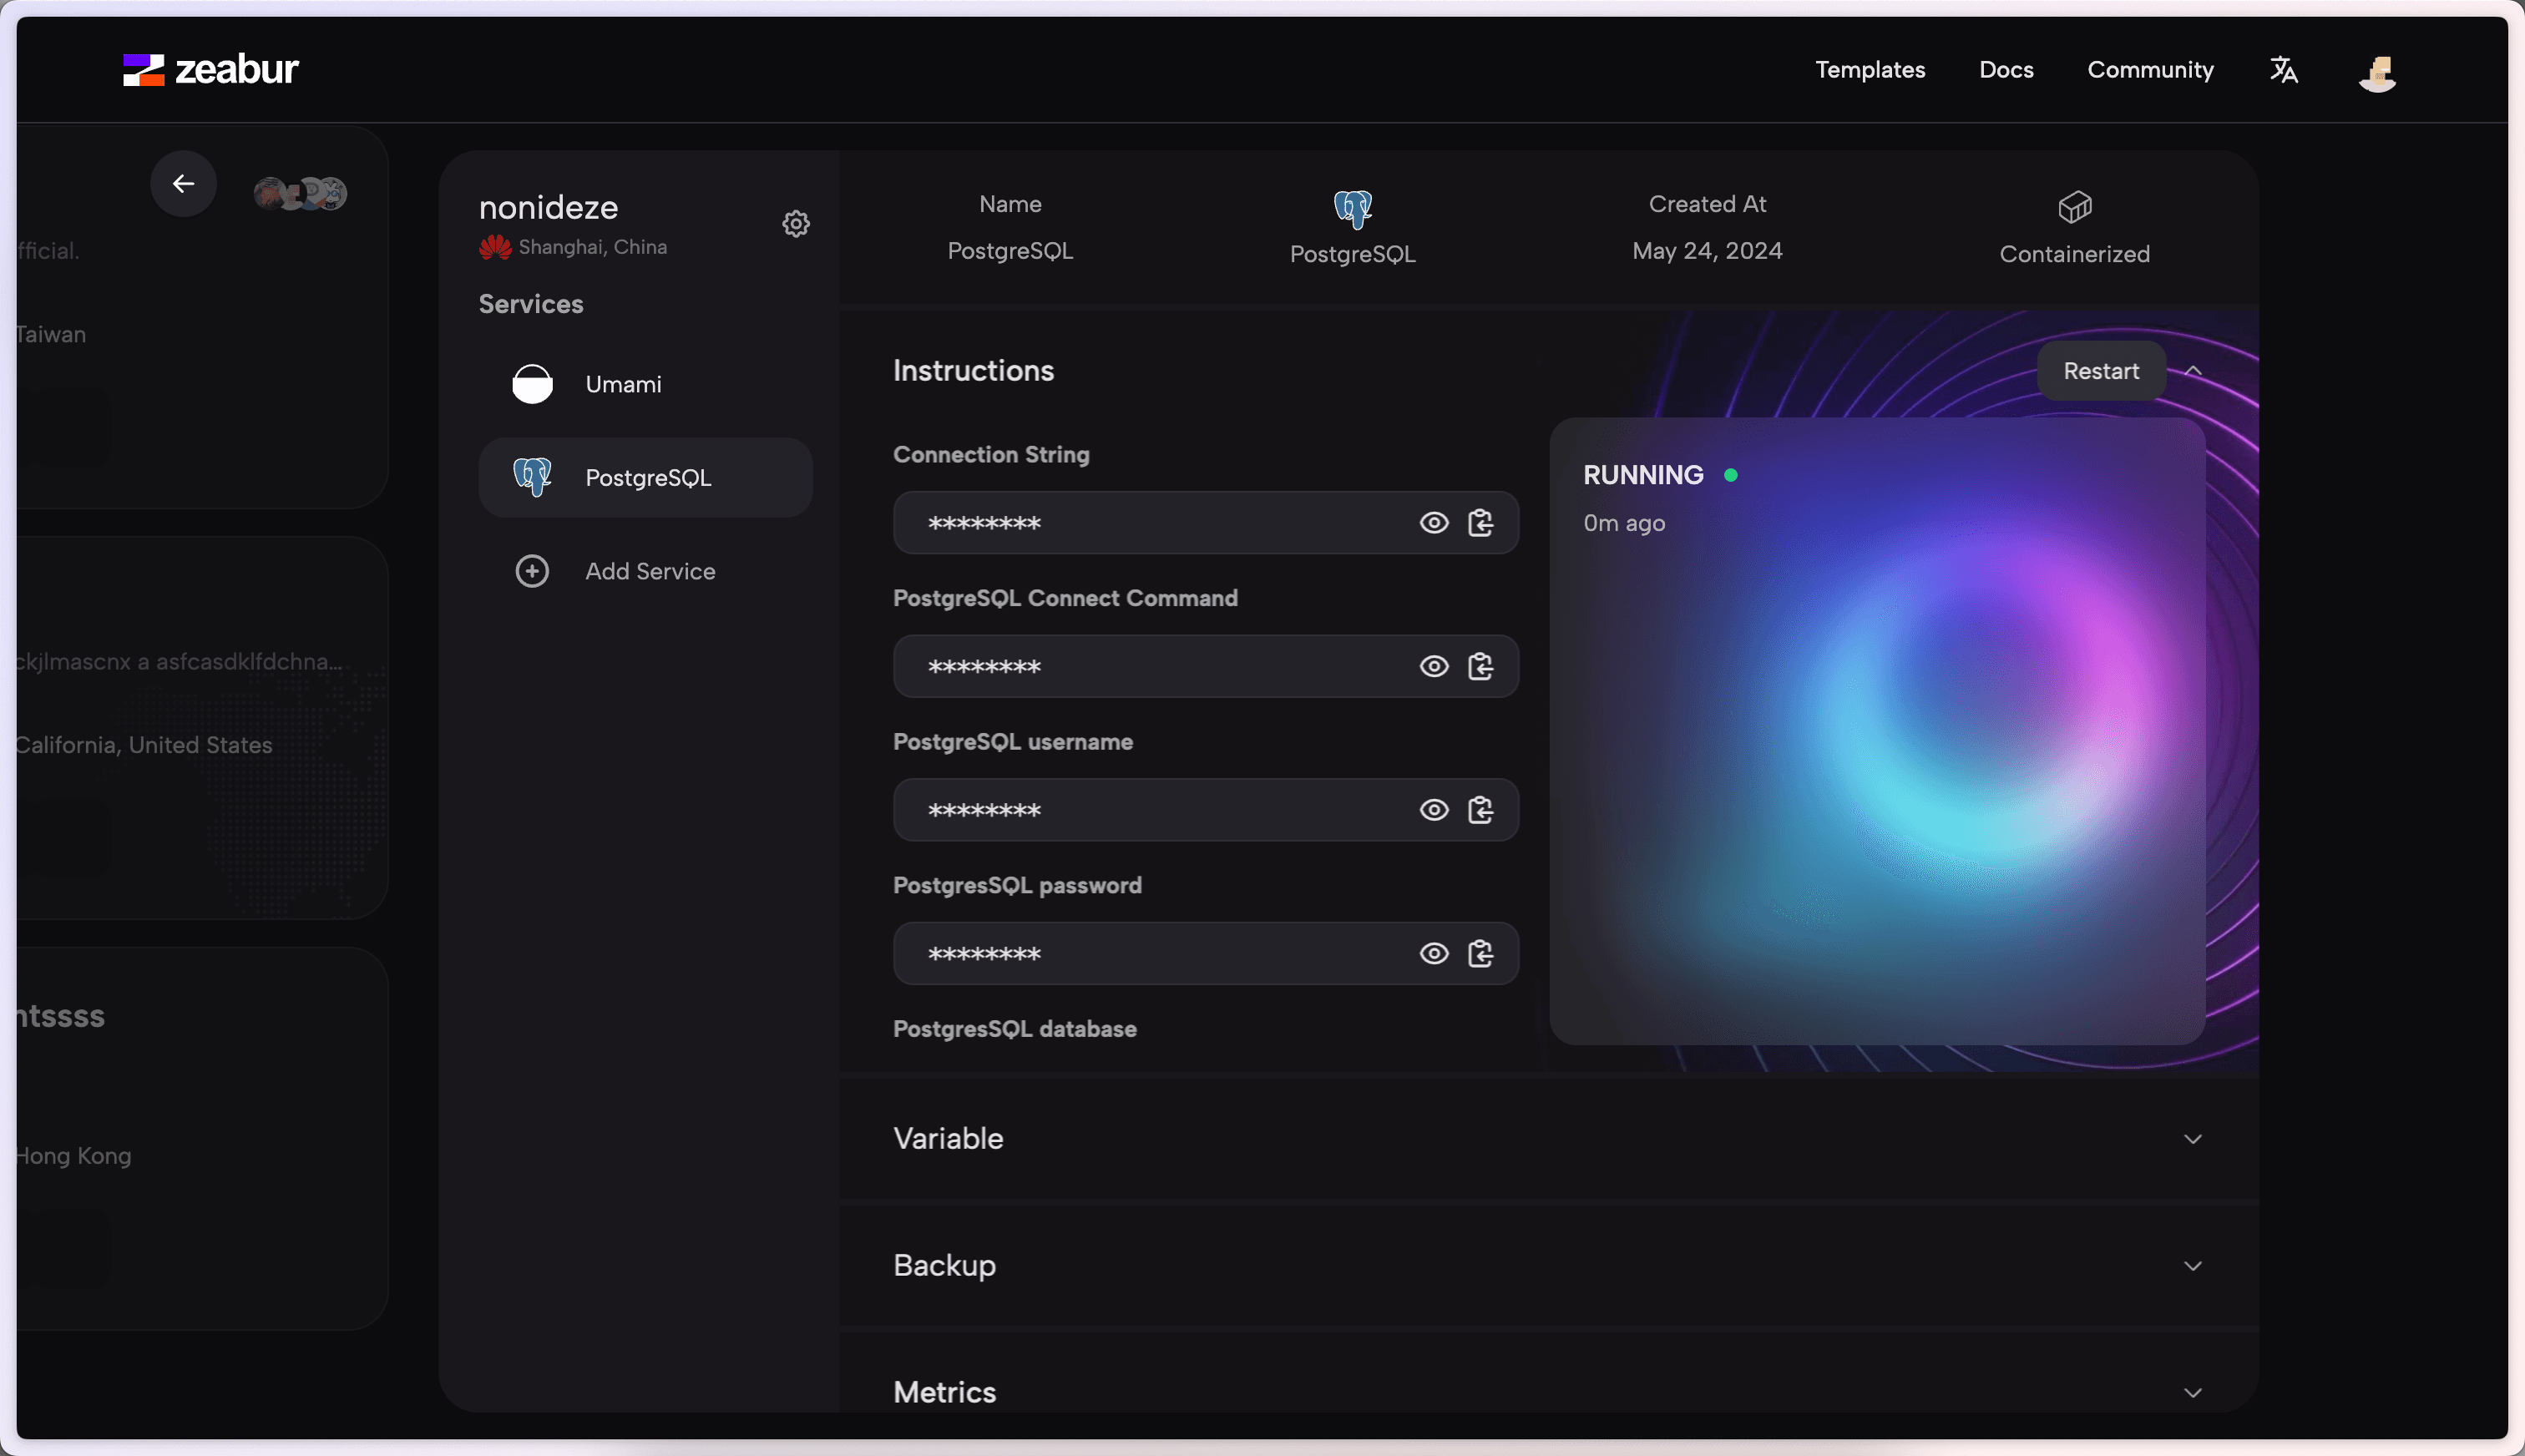Click the May 24, 2024 date

(1707, 251)
